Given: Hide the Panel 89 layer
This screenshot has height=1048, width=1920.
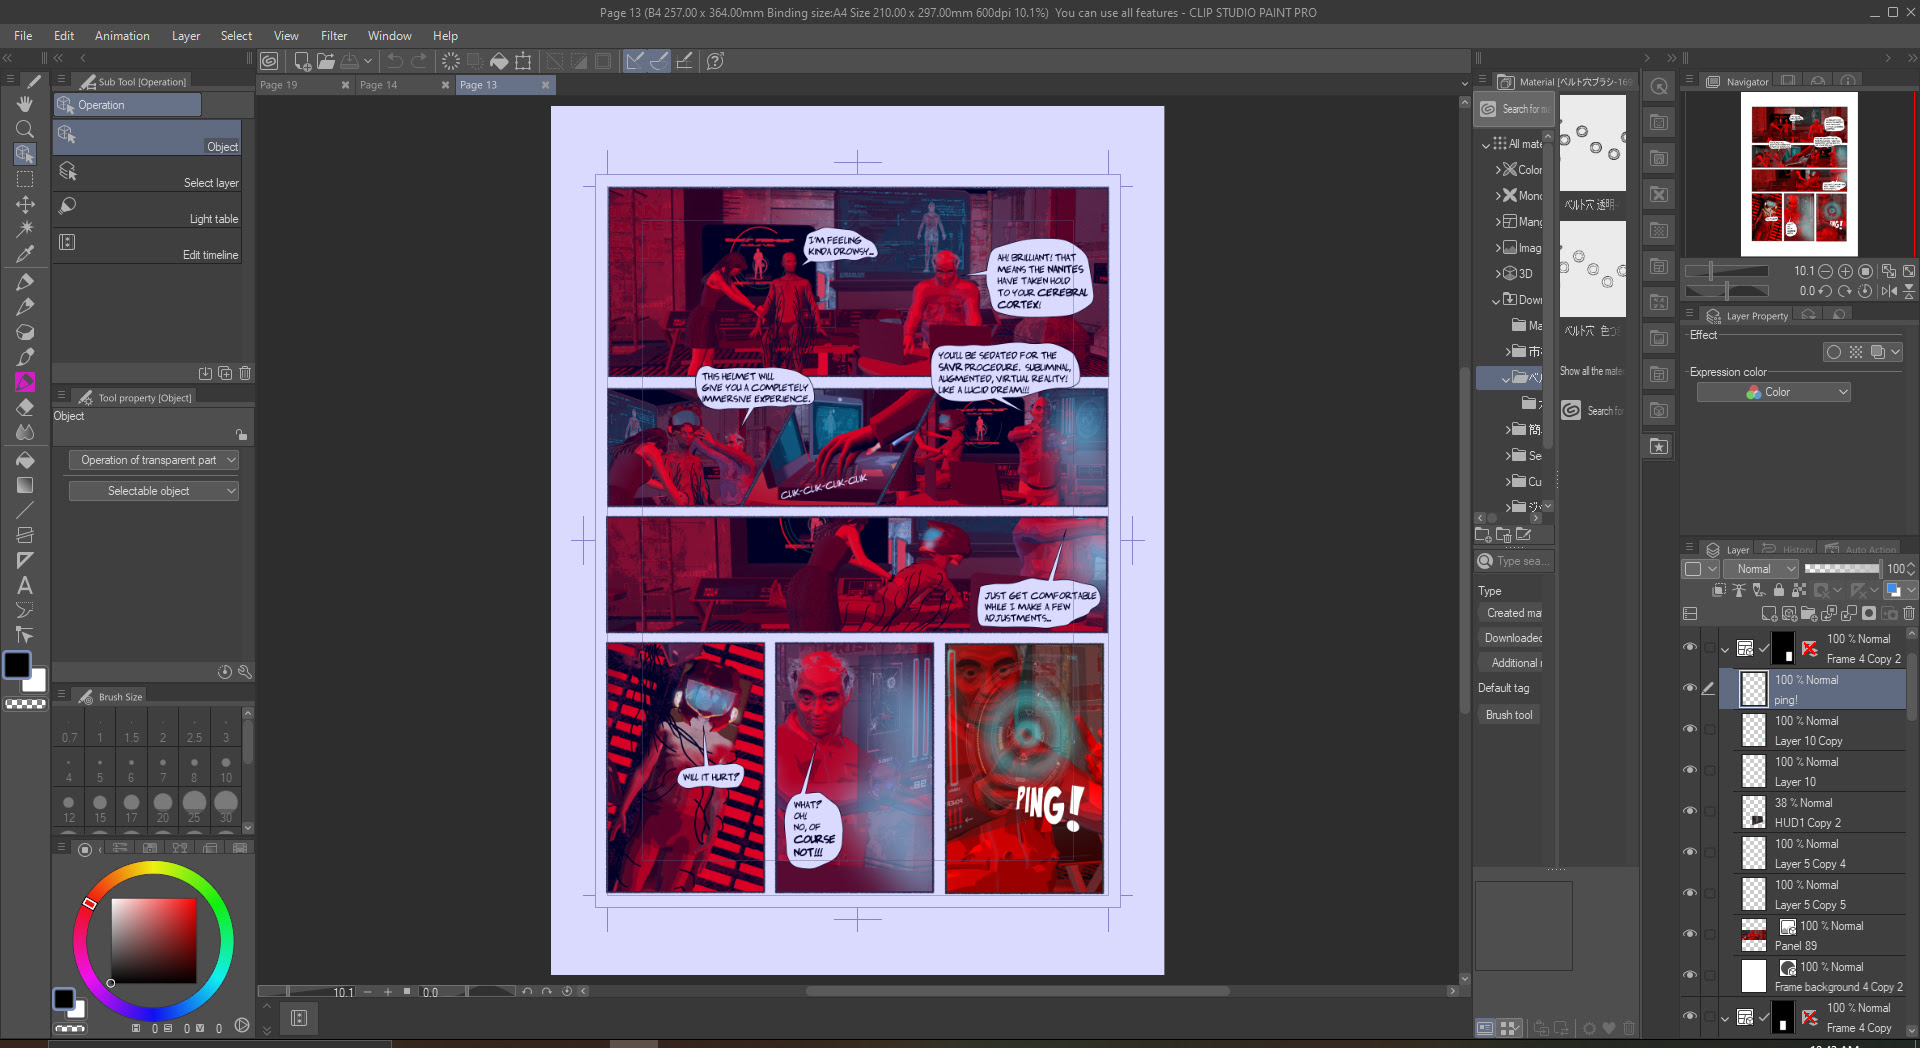Looking at the screenshot, I should coord(1690,934).
